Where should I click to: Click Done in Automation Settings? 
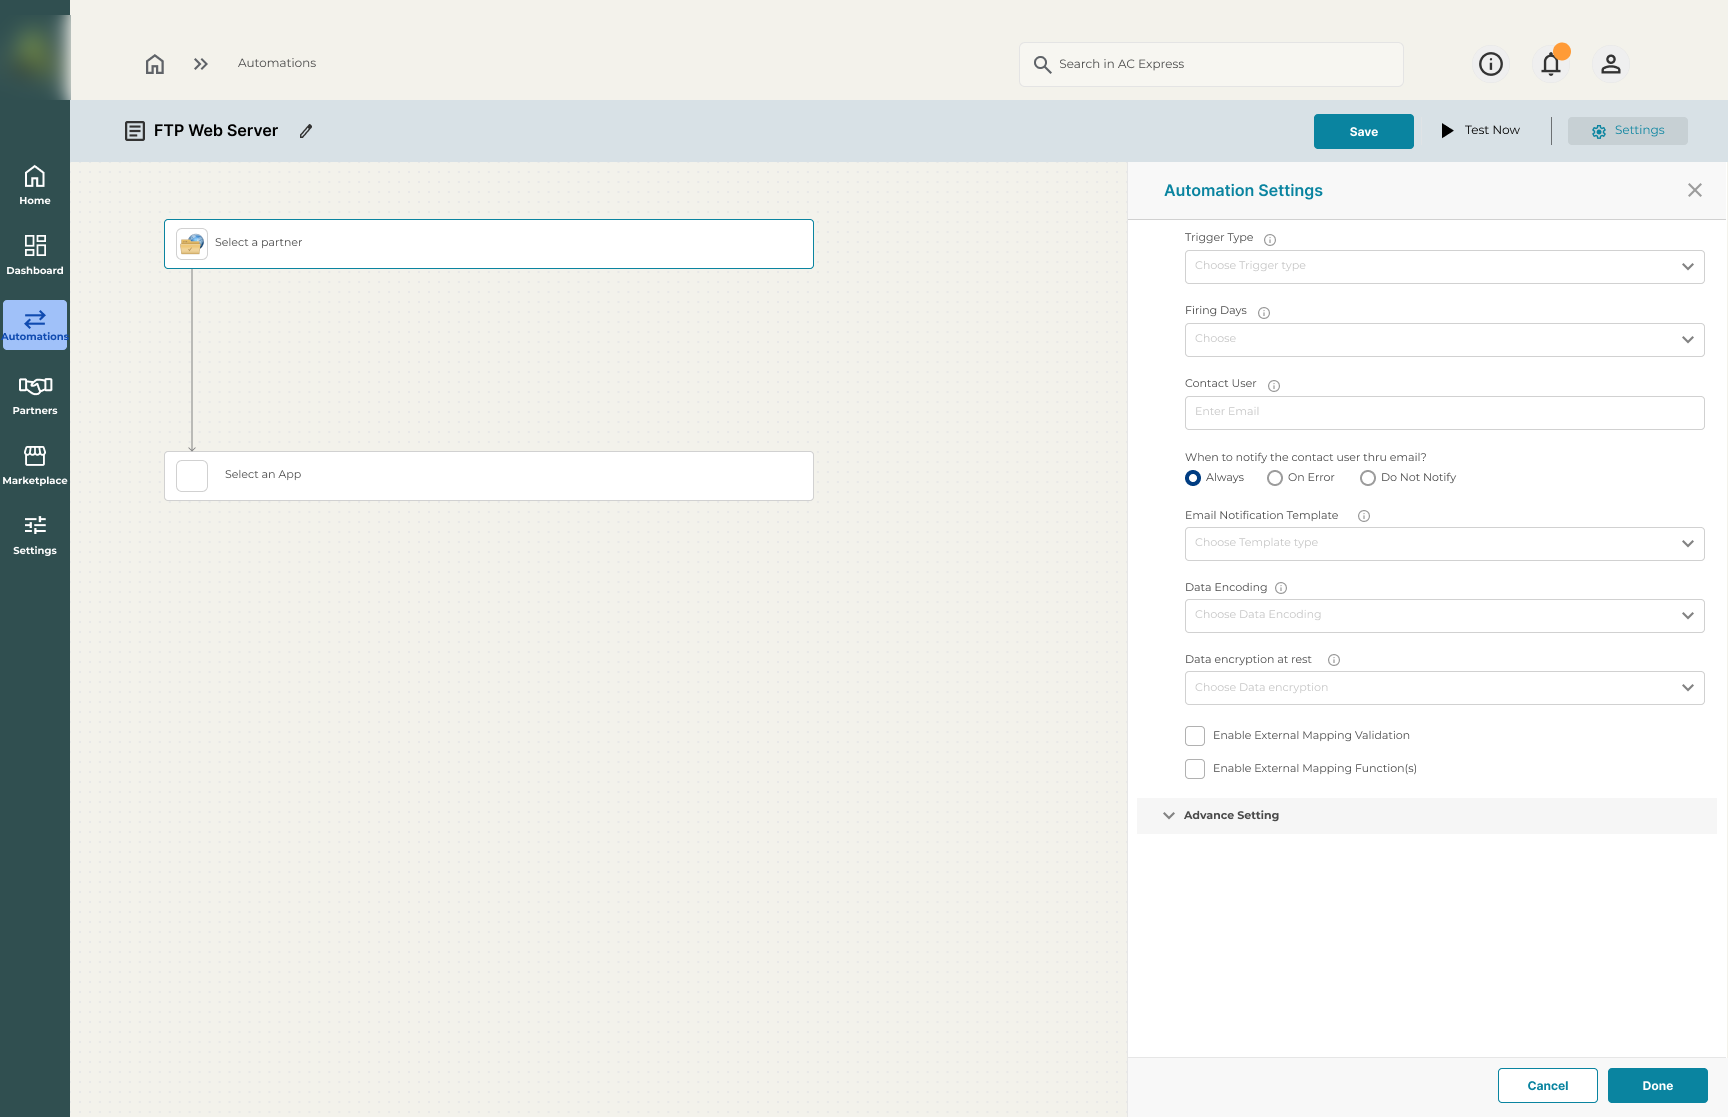coord(1657,1086)
